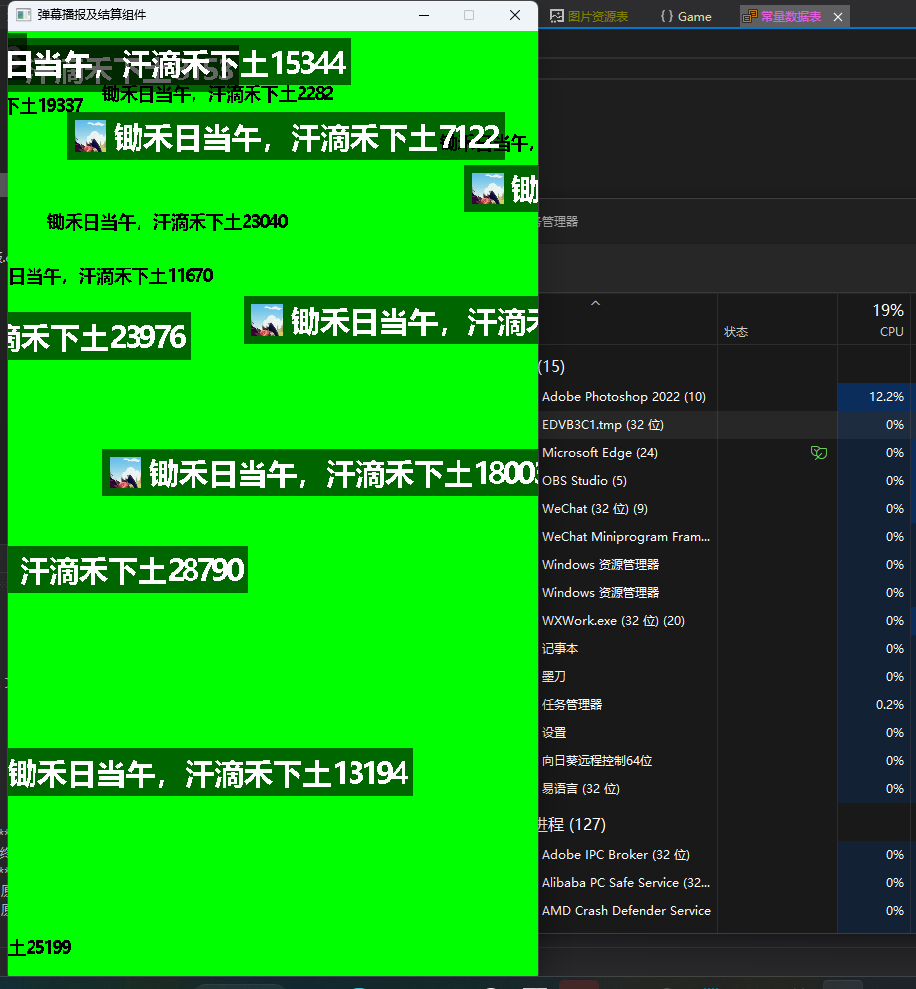
Task: Select the WXWork.exe process row
Action: (x=613, y=621)
